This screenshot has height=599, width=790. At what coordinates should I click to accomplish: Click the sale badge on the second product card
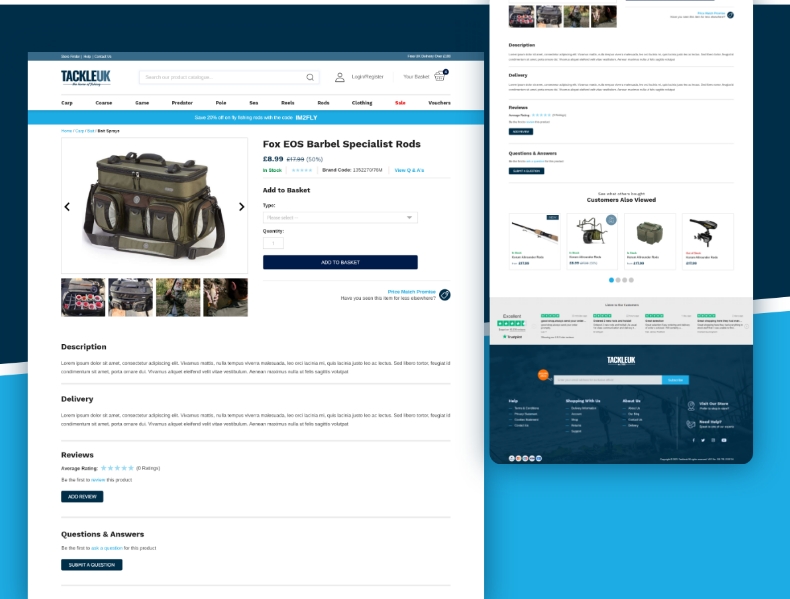coord(611,220)
